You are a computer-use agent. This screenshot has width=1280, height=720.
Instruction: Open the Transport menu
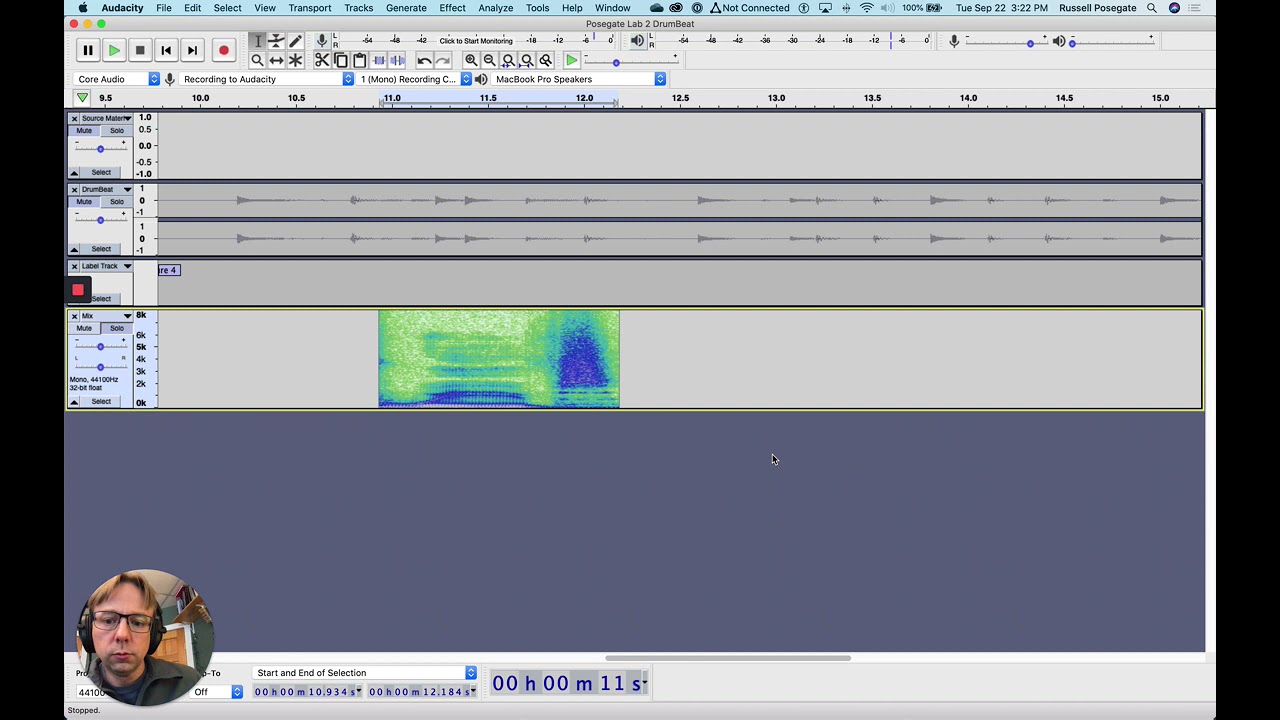point(310,8)
